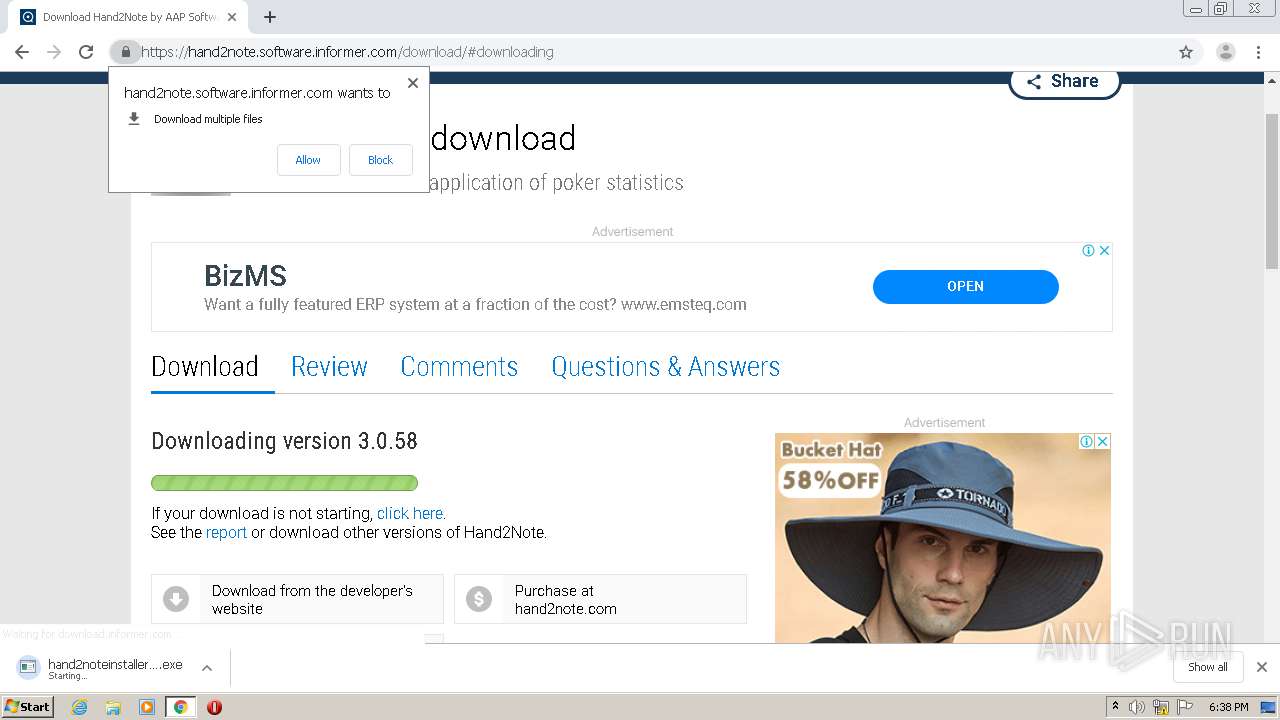The width and height of the screenshot is (1280, 720).
Task: Open a new tab with the plus button
Action: pyautogui.click(x=270, y=17)
